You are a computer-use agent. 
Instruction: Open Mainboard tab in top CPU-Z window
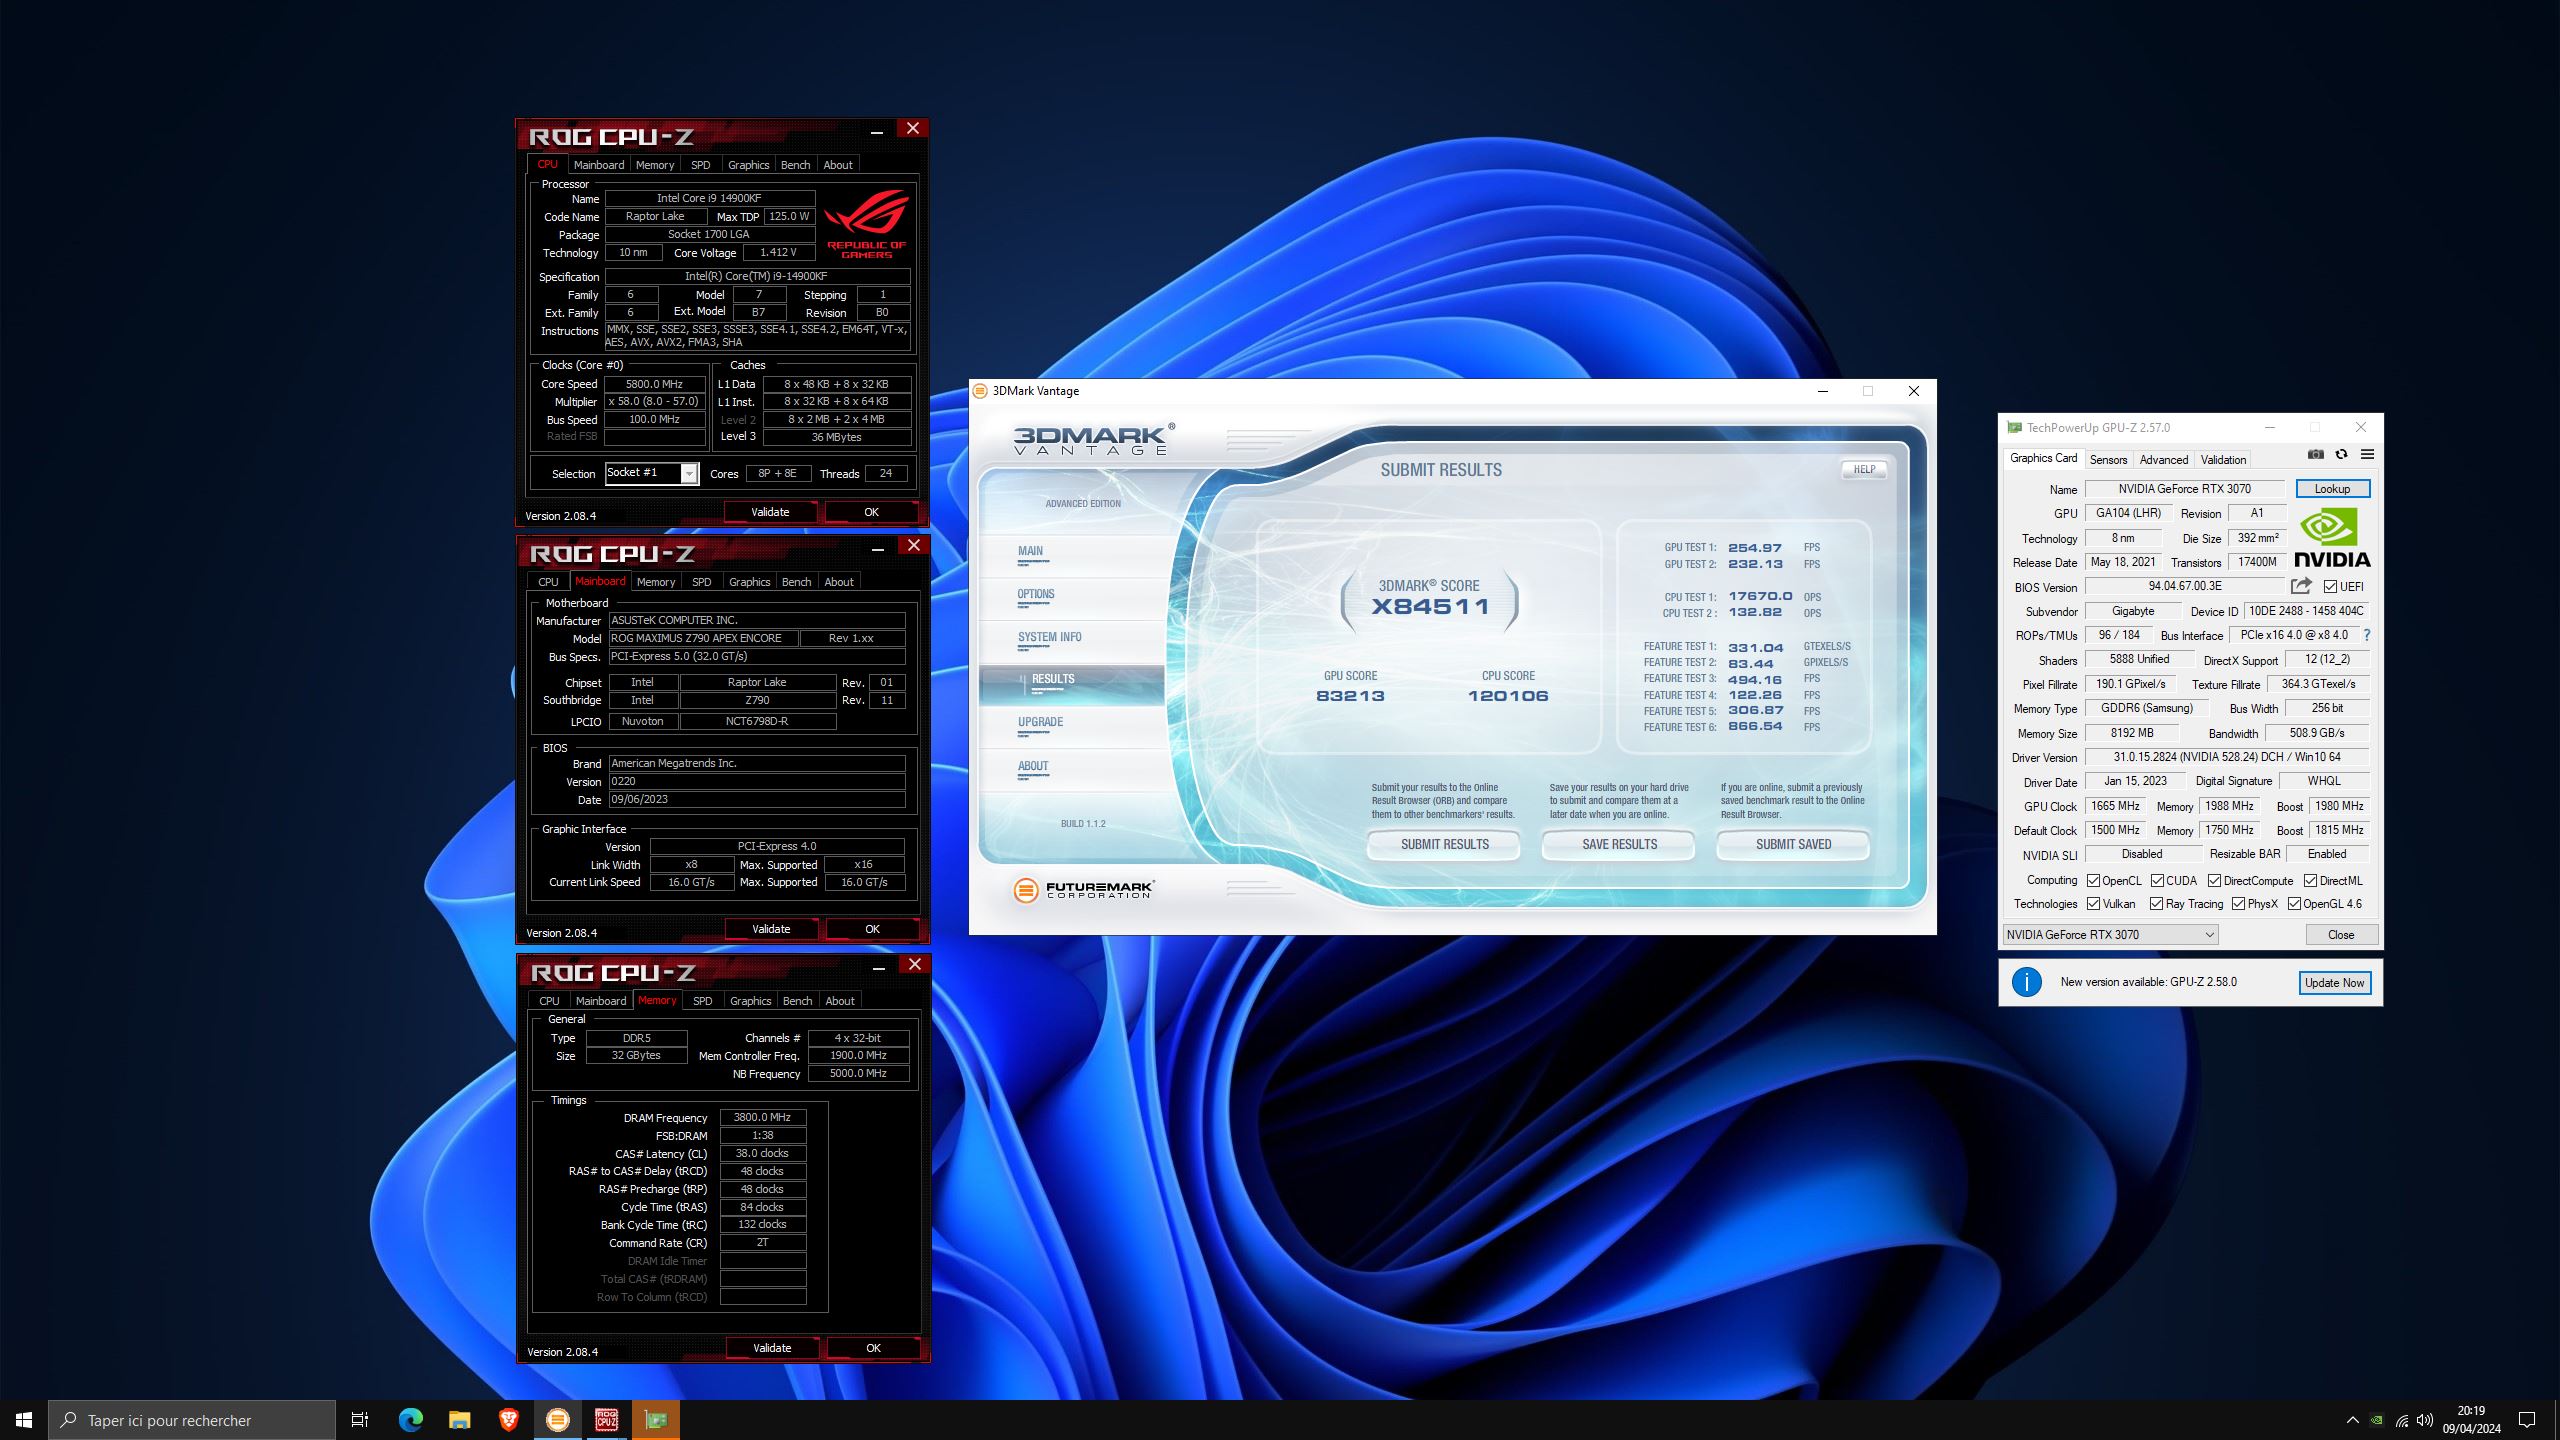click(x=599, y=165)
